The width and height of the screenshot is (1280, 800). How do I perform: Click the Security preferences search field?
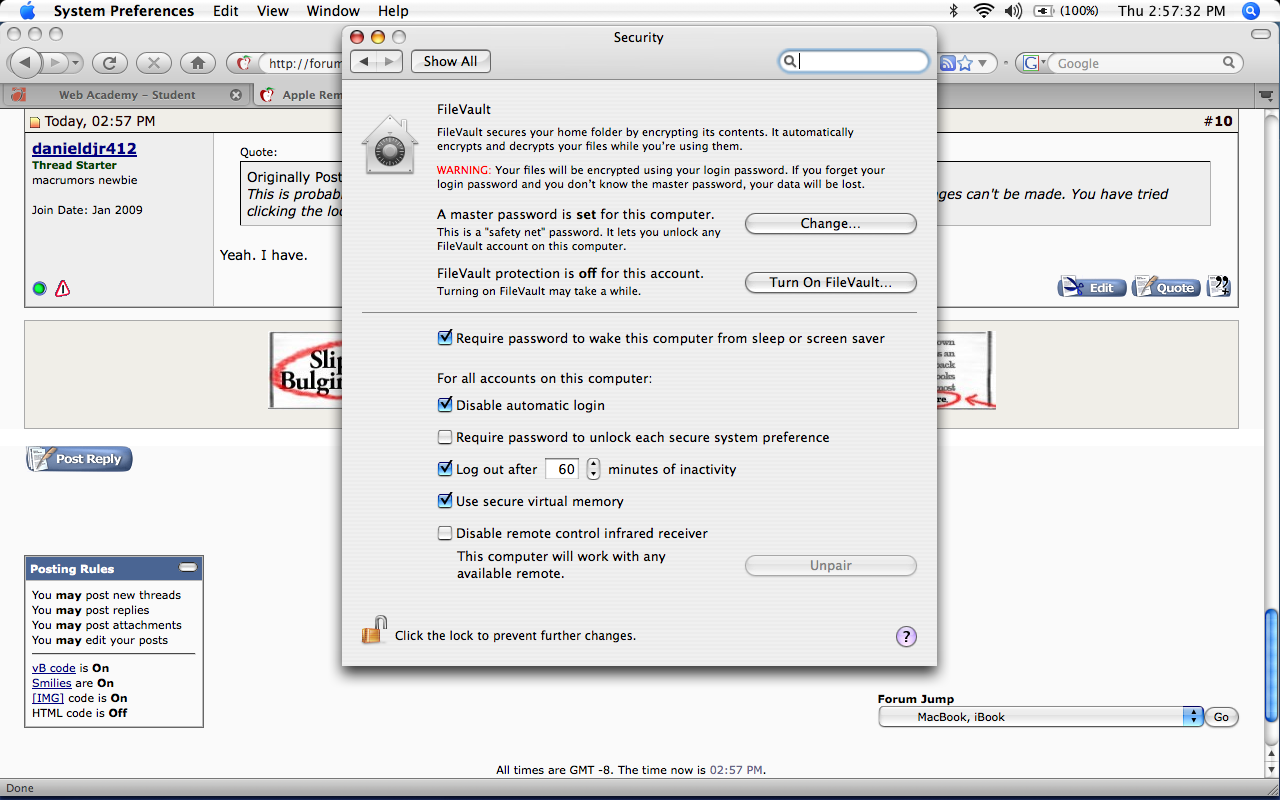pos(854,62)
